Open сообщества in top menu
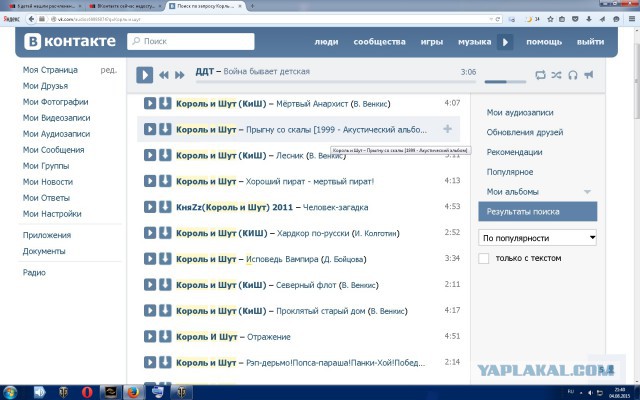This screenshot has width=640, height=400. (x=380, y=42)
